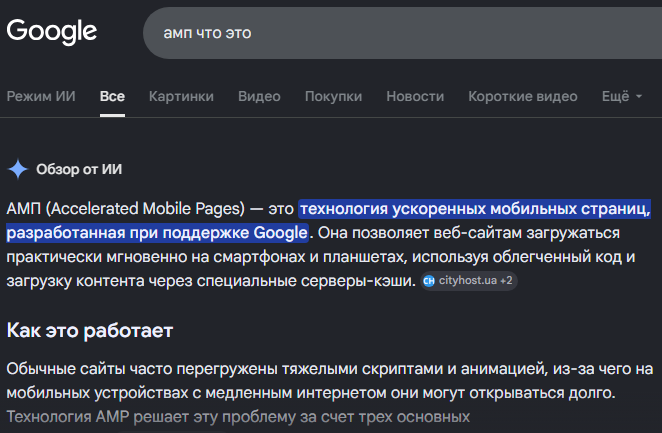Open the cityhost.ua +2 source chip
This screenshot has width=662, height=433.
pyautogui.click(x=469, y=281)
